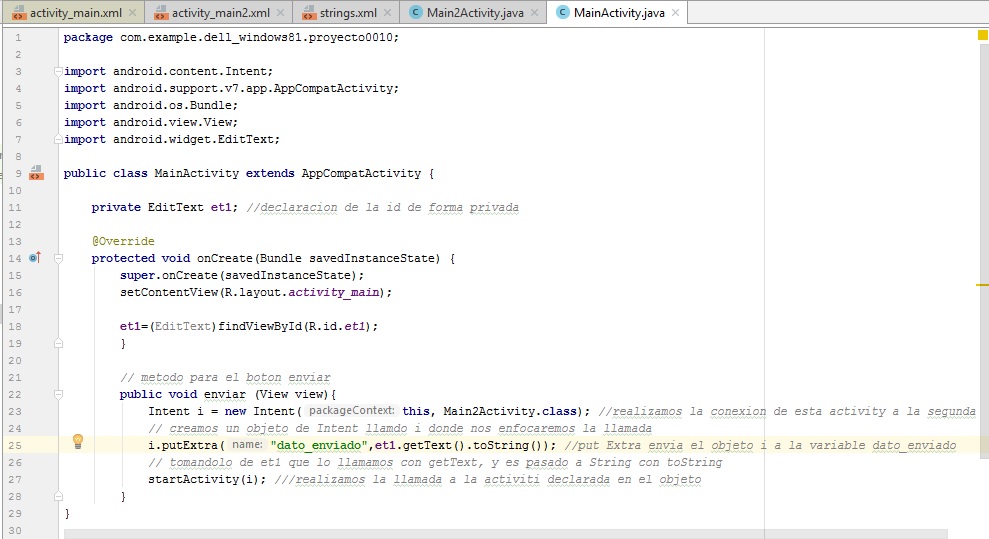The image size is (989, 539).
Task: Close the MainActivity.java tab
Action: 677,13
